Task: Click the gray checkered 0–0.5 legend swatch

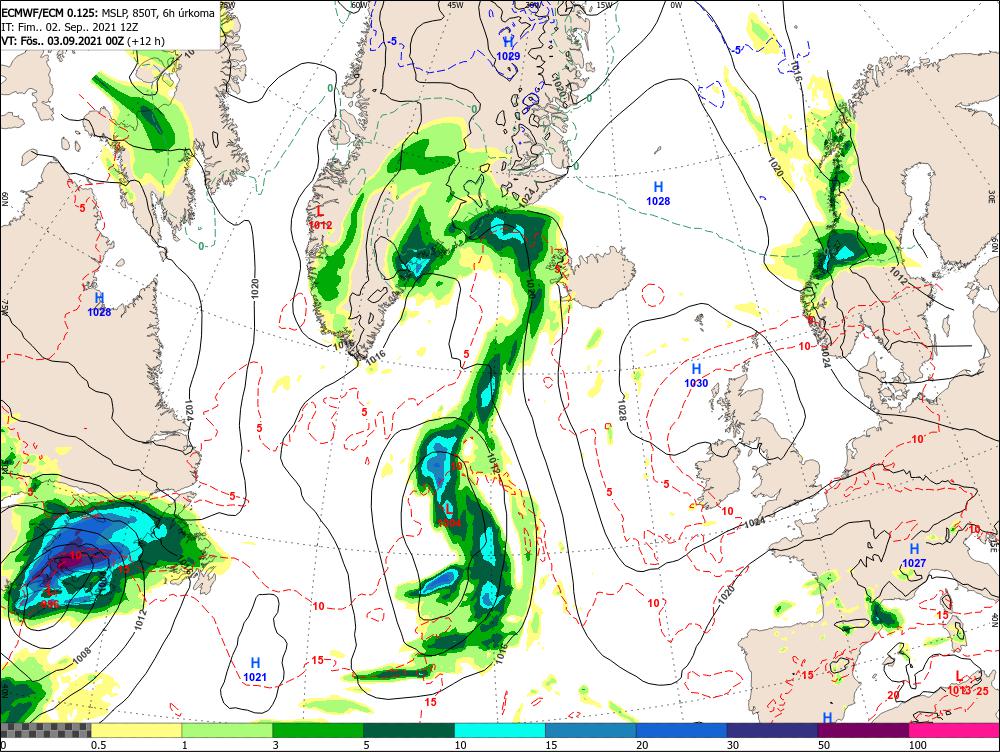Action: (45, 730)
